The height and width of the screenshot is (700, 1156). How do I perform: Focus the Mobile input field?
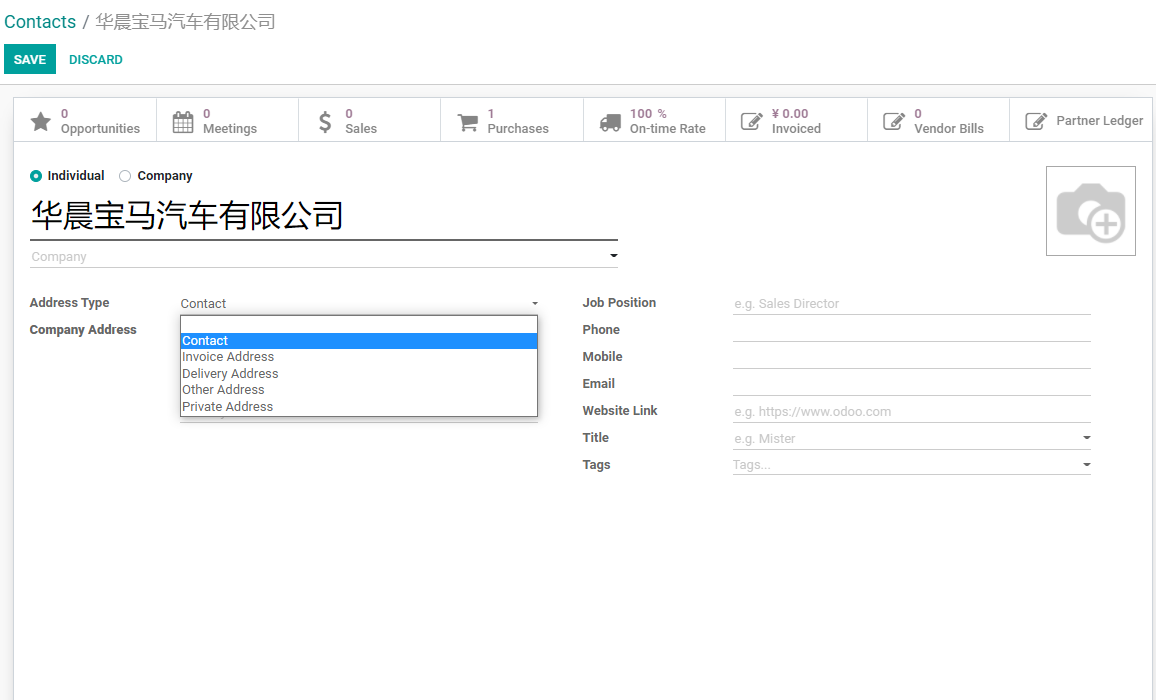pyautogui.click(x=911, y=357)
